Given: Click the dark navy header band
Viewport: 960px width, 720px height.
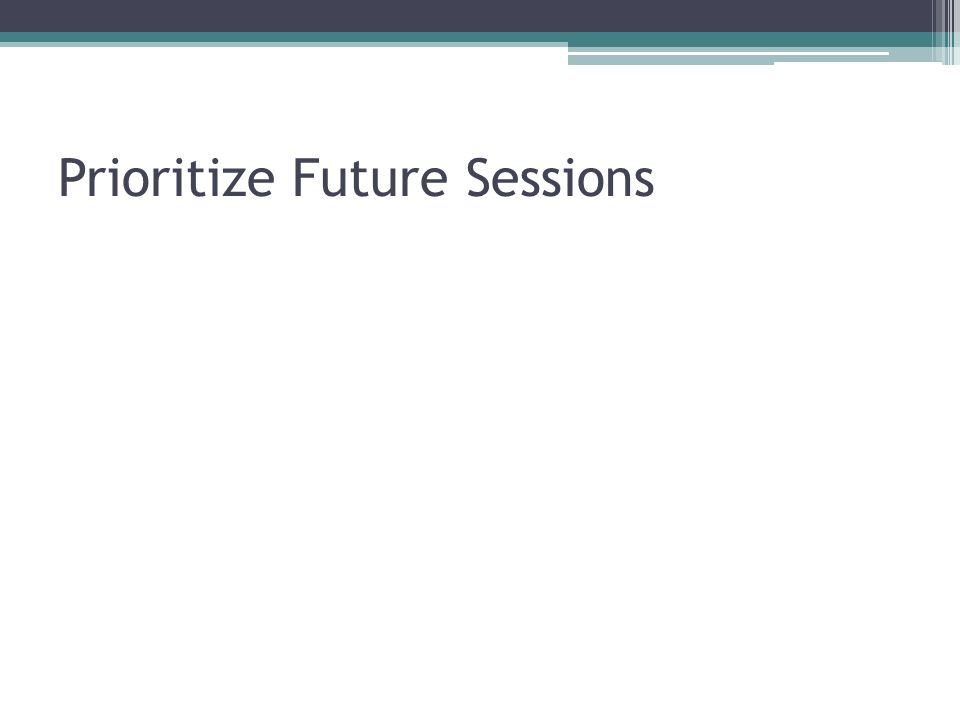Looking at the screenshot, I should [465, 16].
